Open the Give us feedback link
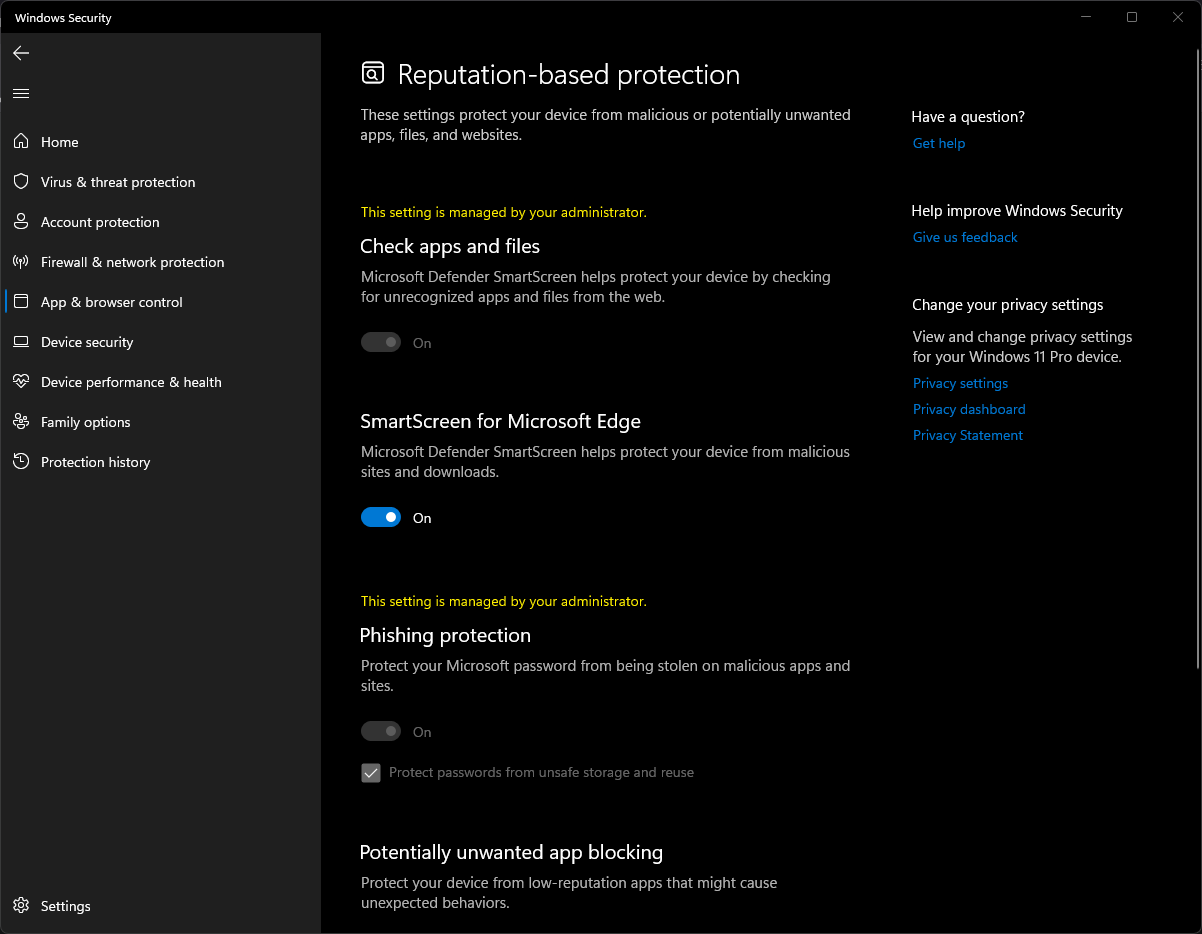1202x934 pixels. tap(964, 237)
